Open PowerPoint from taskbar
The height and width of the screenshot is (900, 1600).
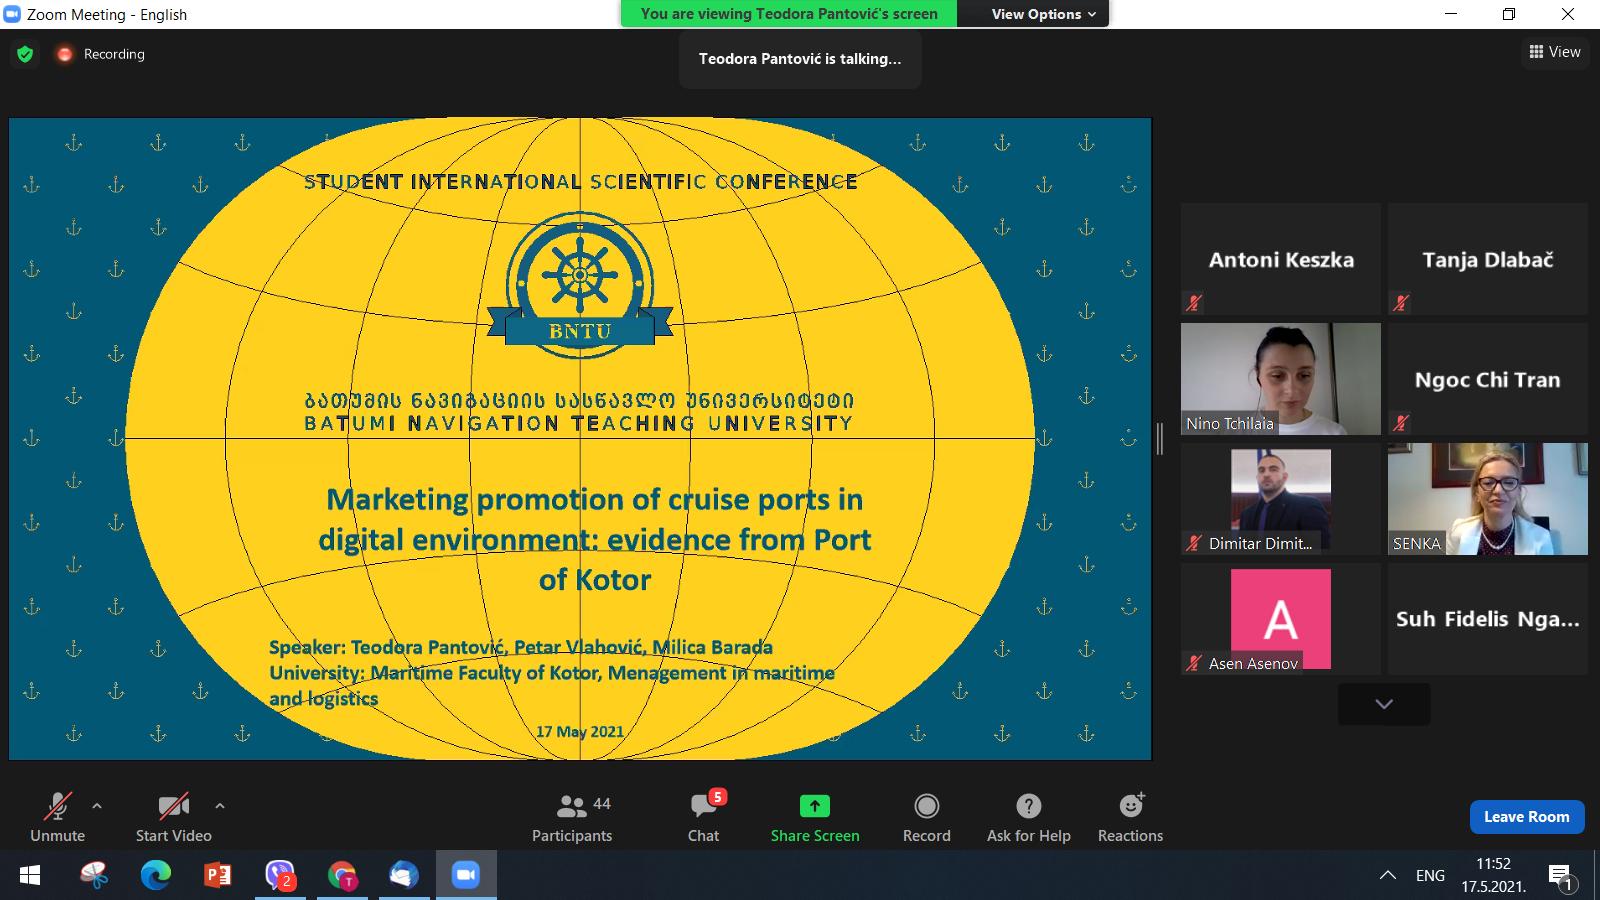(x=217, y=876)
